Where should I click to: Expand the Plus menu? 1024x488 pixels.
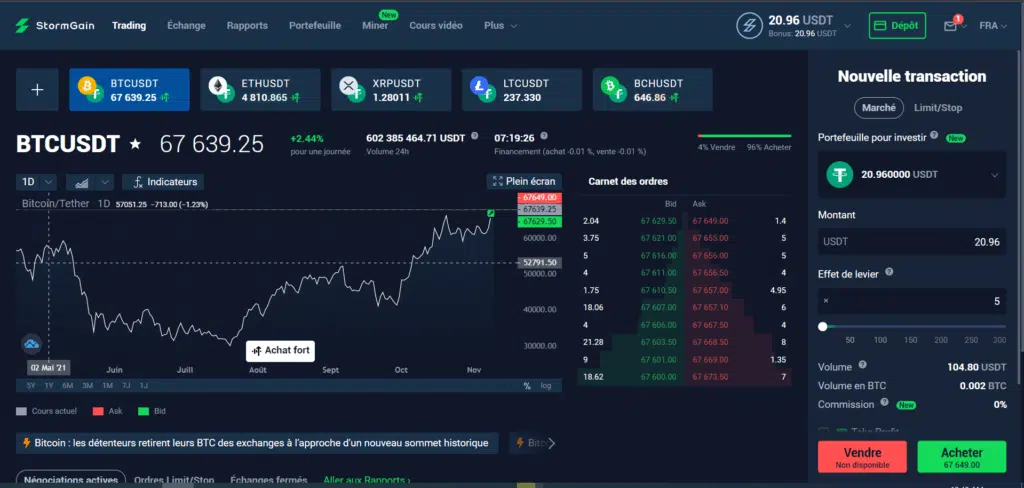(500, 25)
